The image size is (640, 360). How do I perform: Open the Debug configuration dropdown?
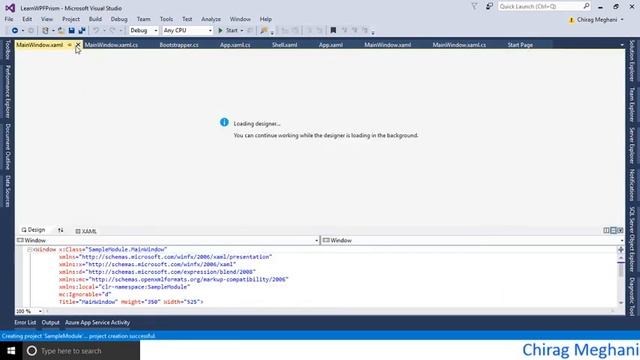click(x=143, y=31)
